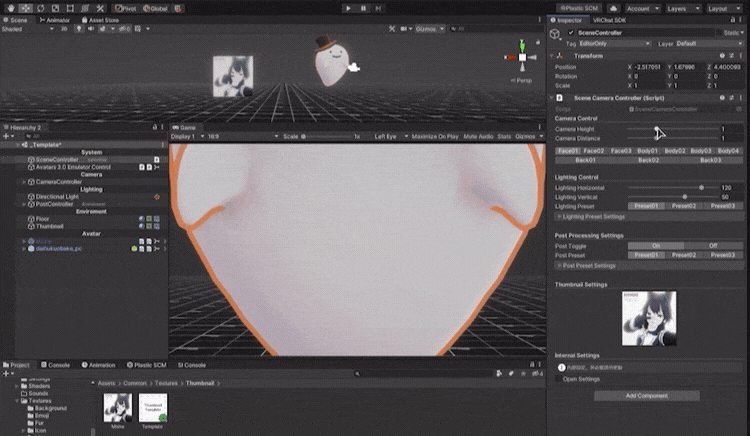This screenshot has width=750, height=436.
Task: Adjust the Camera Height slider
Action: [x=673, y=129]
